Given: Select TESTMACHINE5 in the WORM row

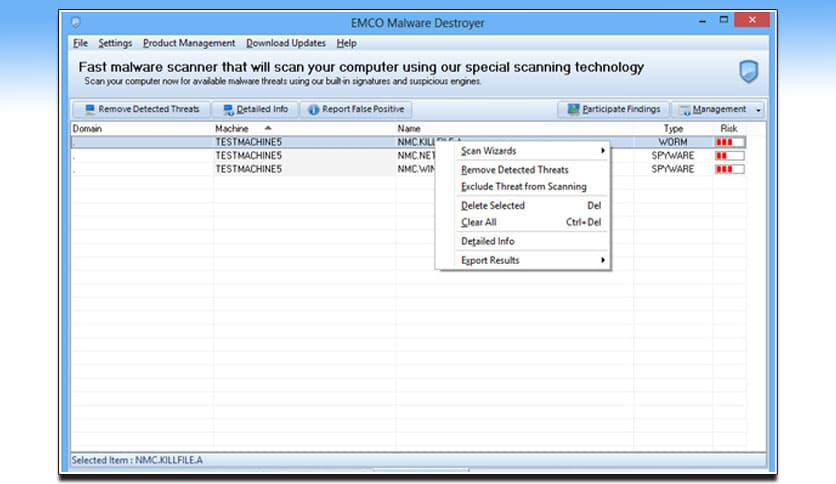Looking at the screenshot, I should point(248,142).
